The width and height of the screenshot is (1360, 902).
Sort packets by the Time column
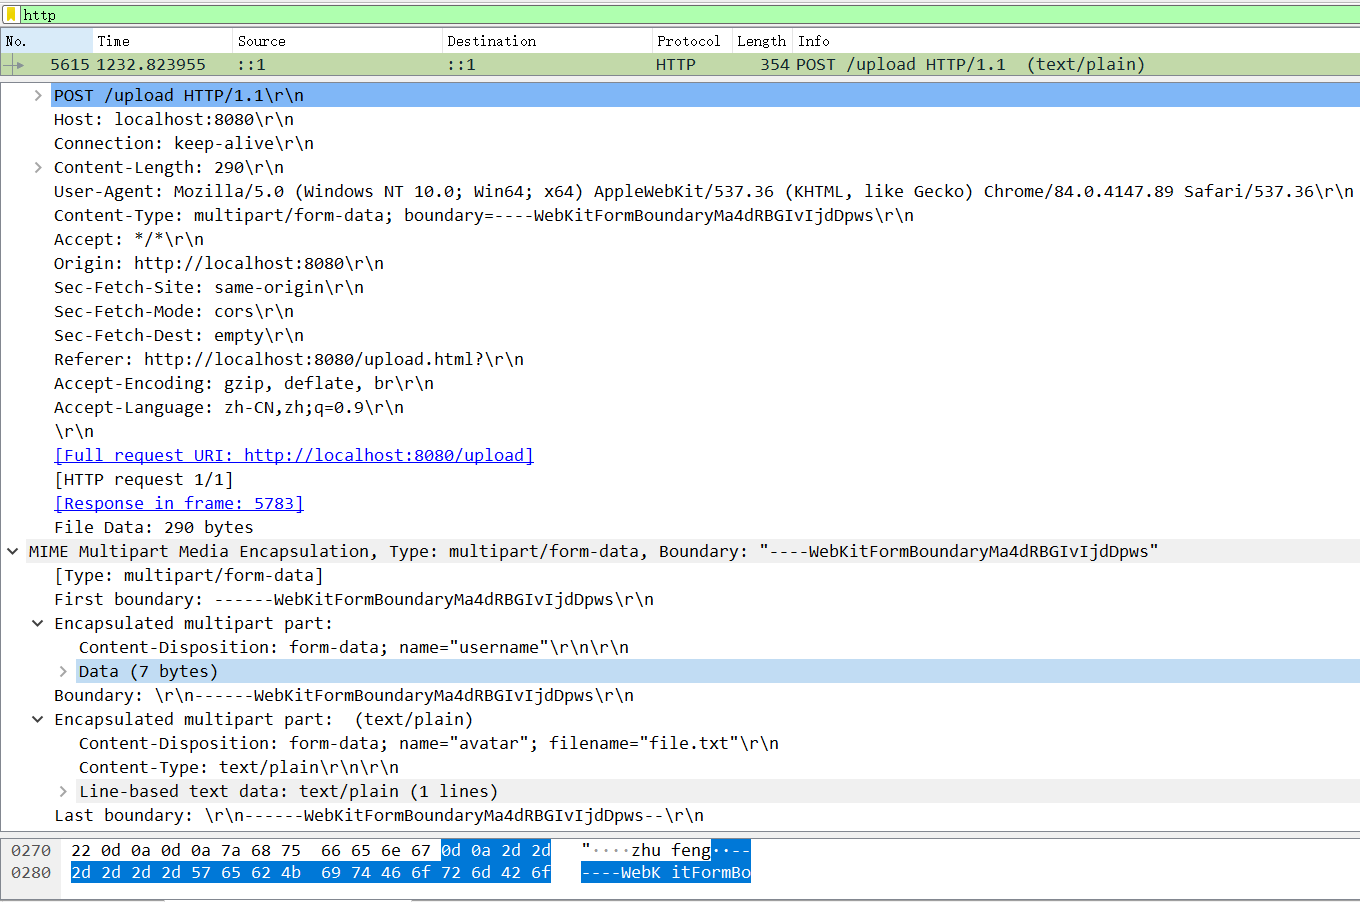tap(113, 41)
